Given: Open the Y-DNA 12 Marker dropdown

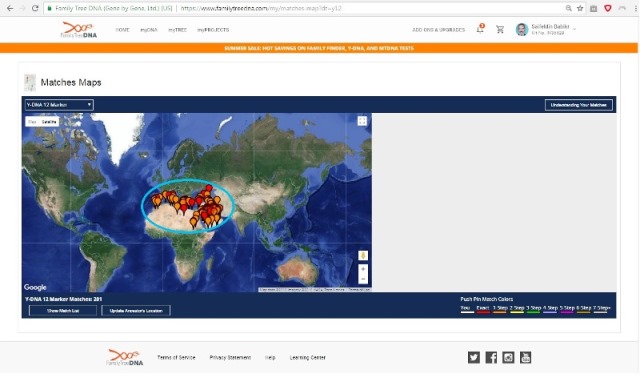Looking at the screenshot, I should [x=59, y=105].
